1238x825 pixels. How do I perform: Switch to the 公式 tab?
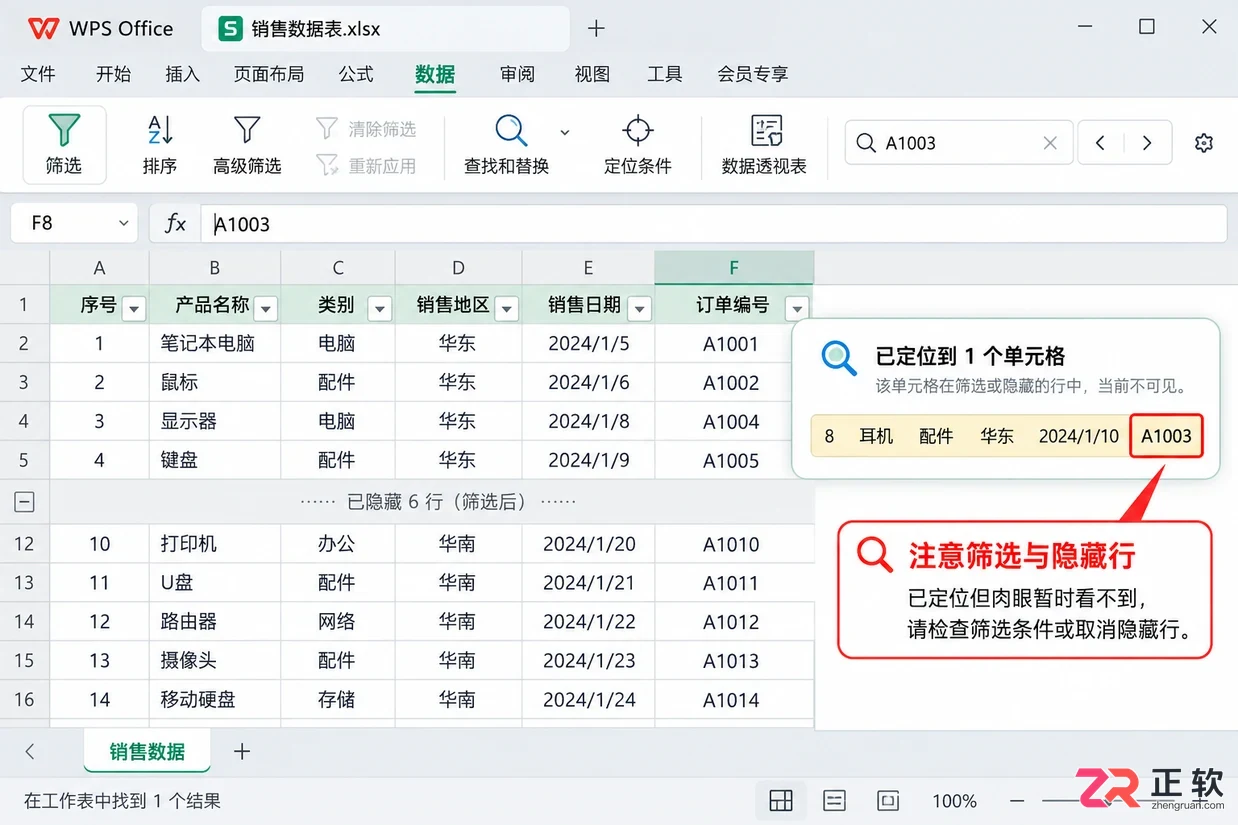click(356, 74)
